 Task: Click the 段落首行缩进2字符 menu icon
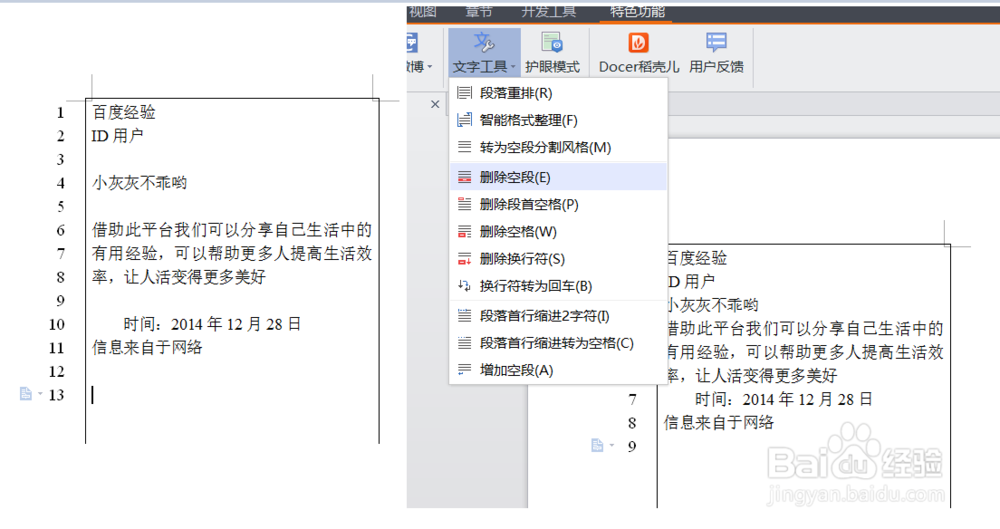465,316
